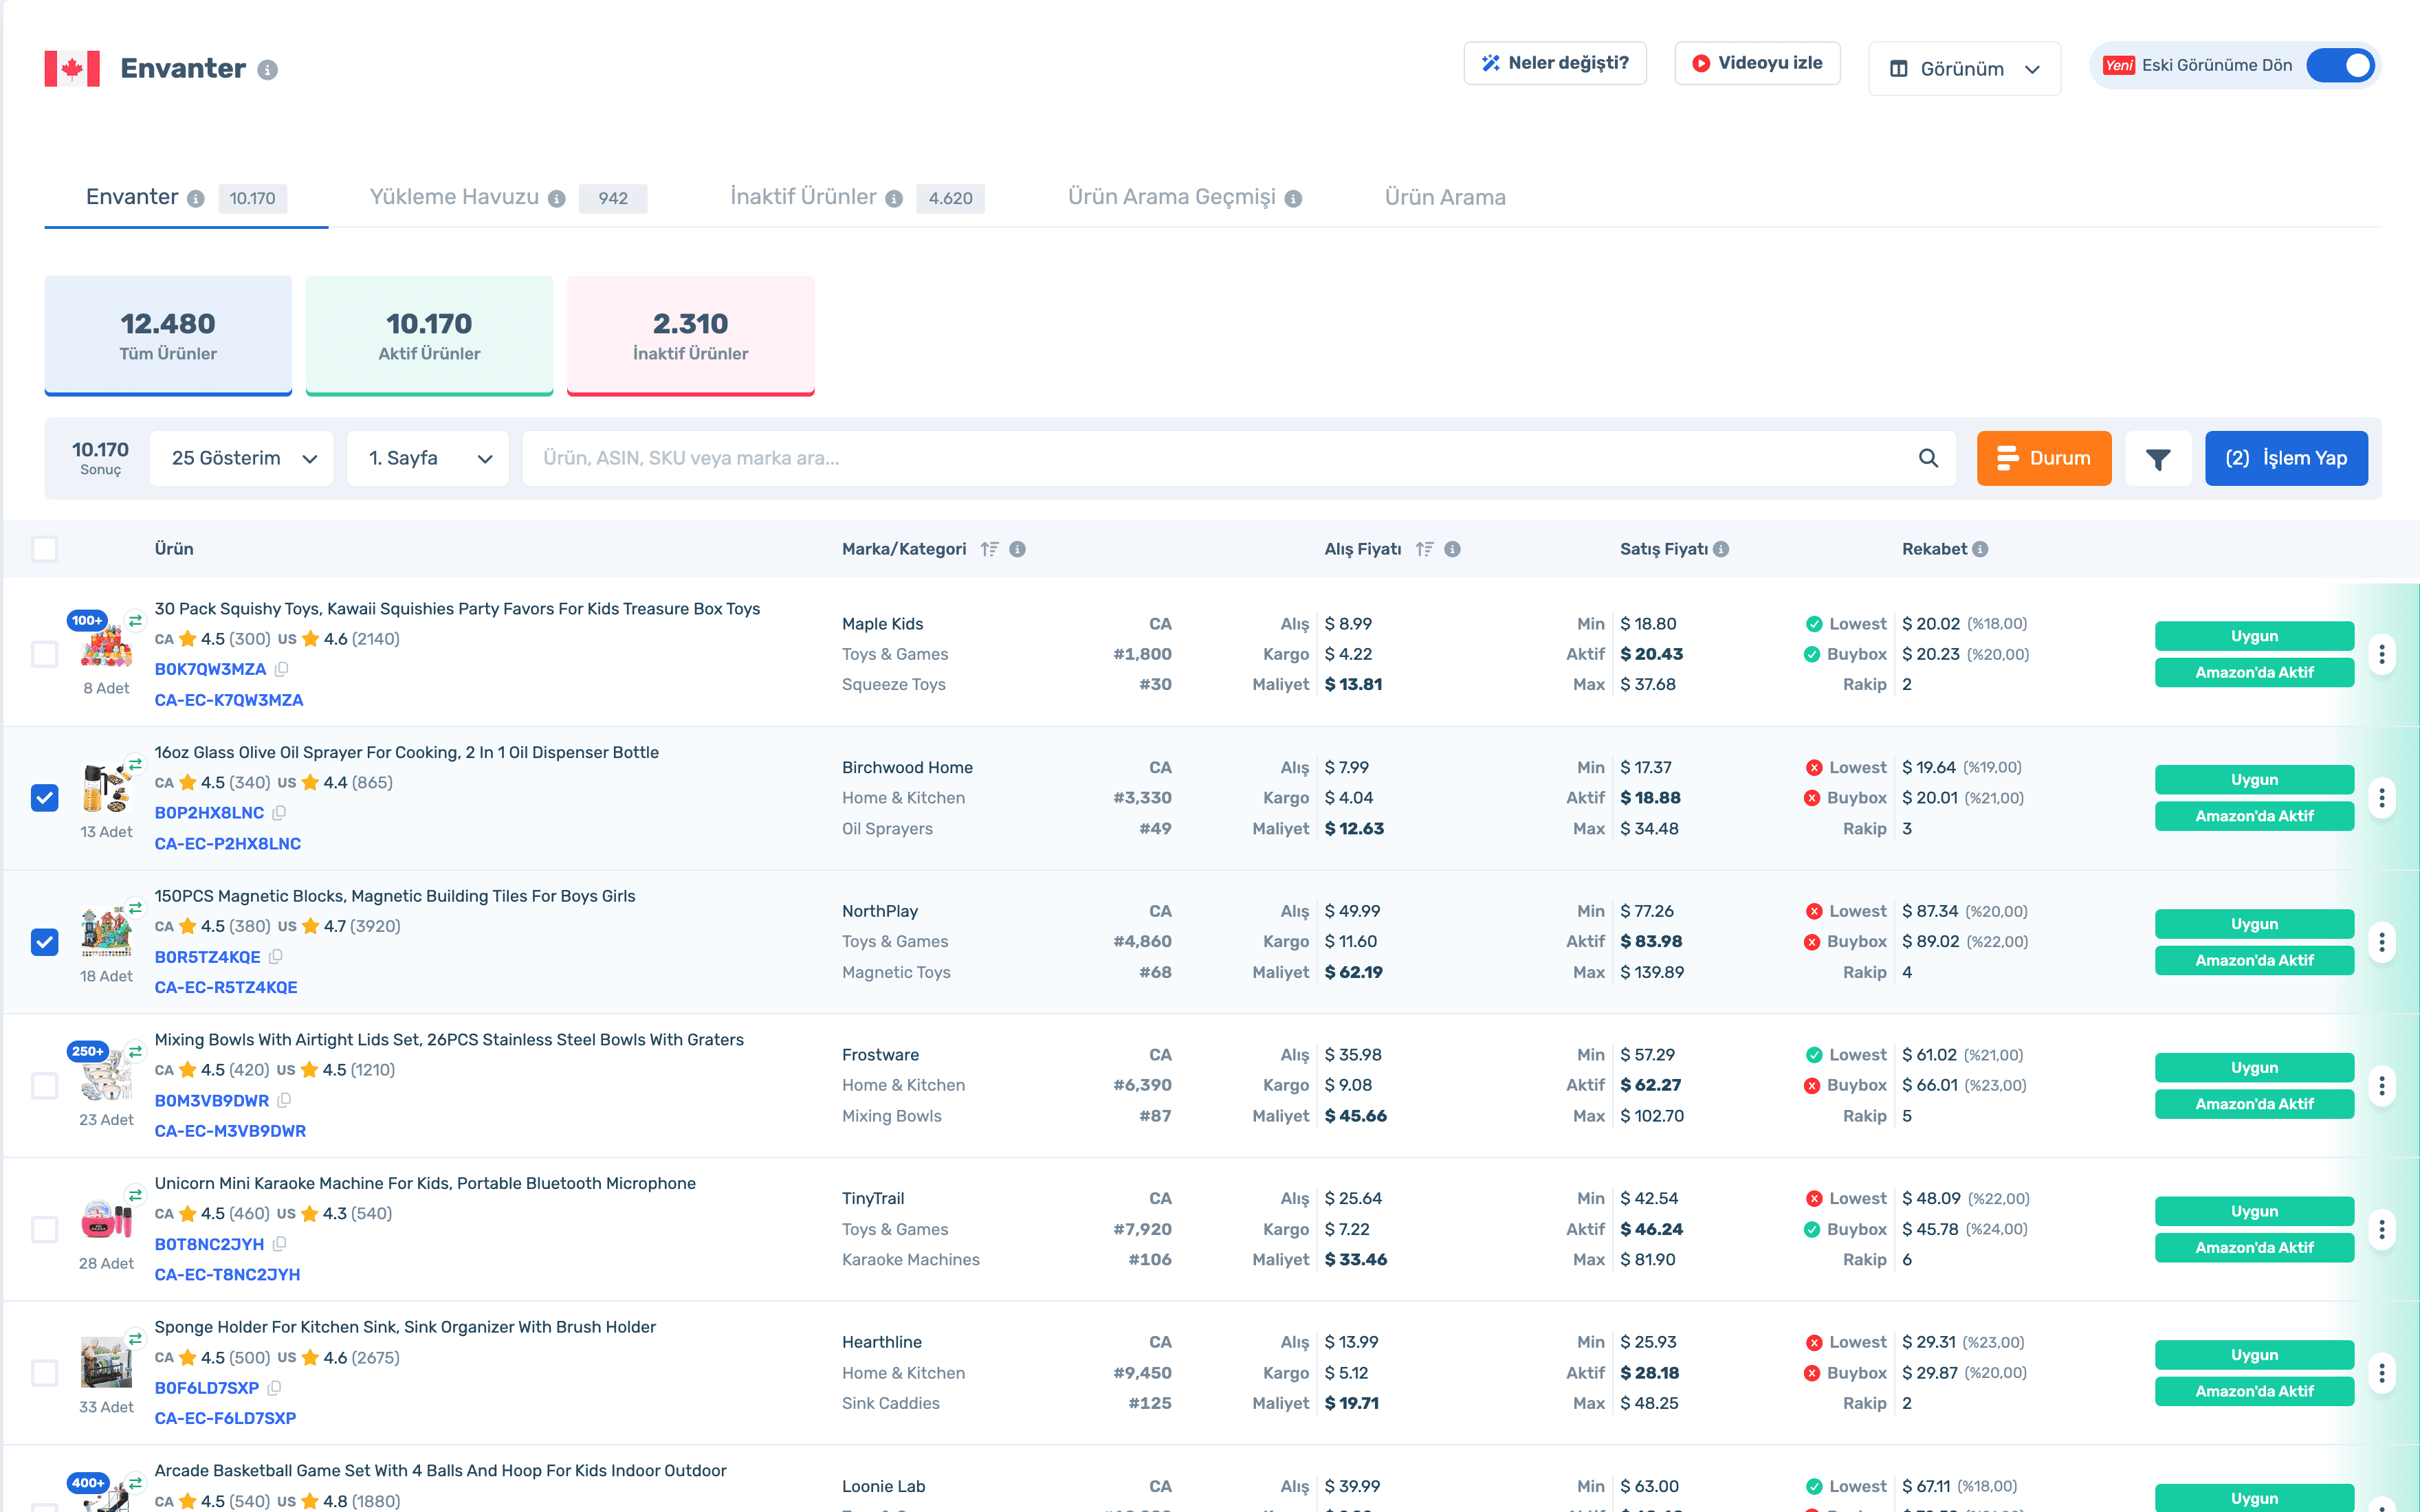2420x1512 pixels.
Task: Open three-dot menu for Karaoke Machine row
Action: click(2382, 1229)
